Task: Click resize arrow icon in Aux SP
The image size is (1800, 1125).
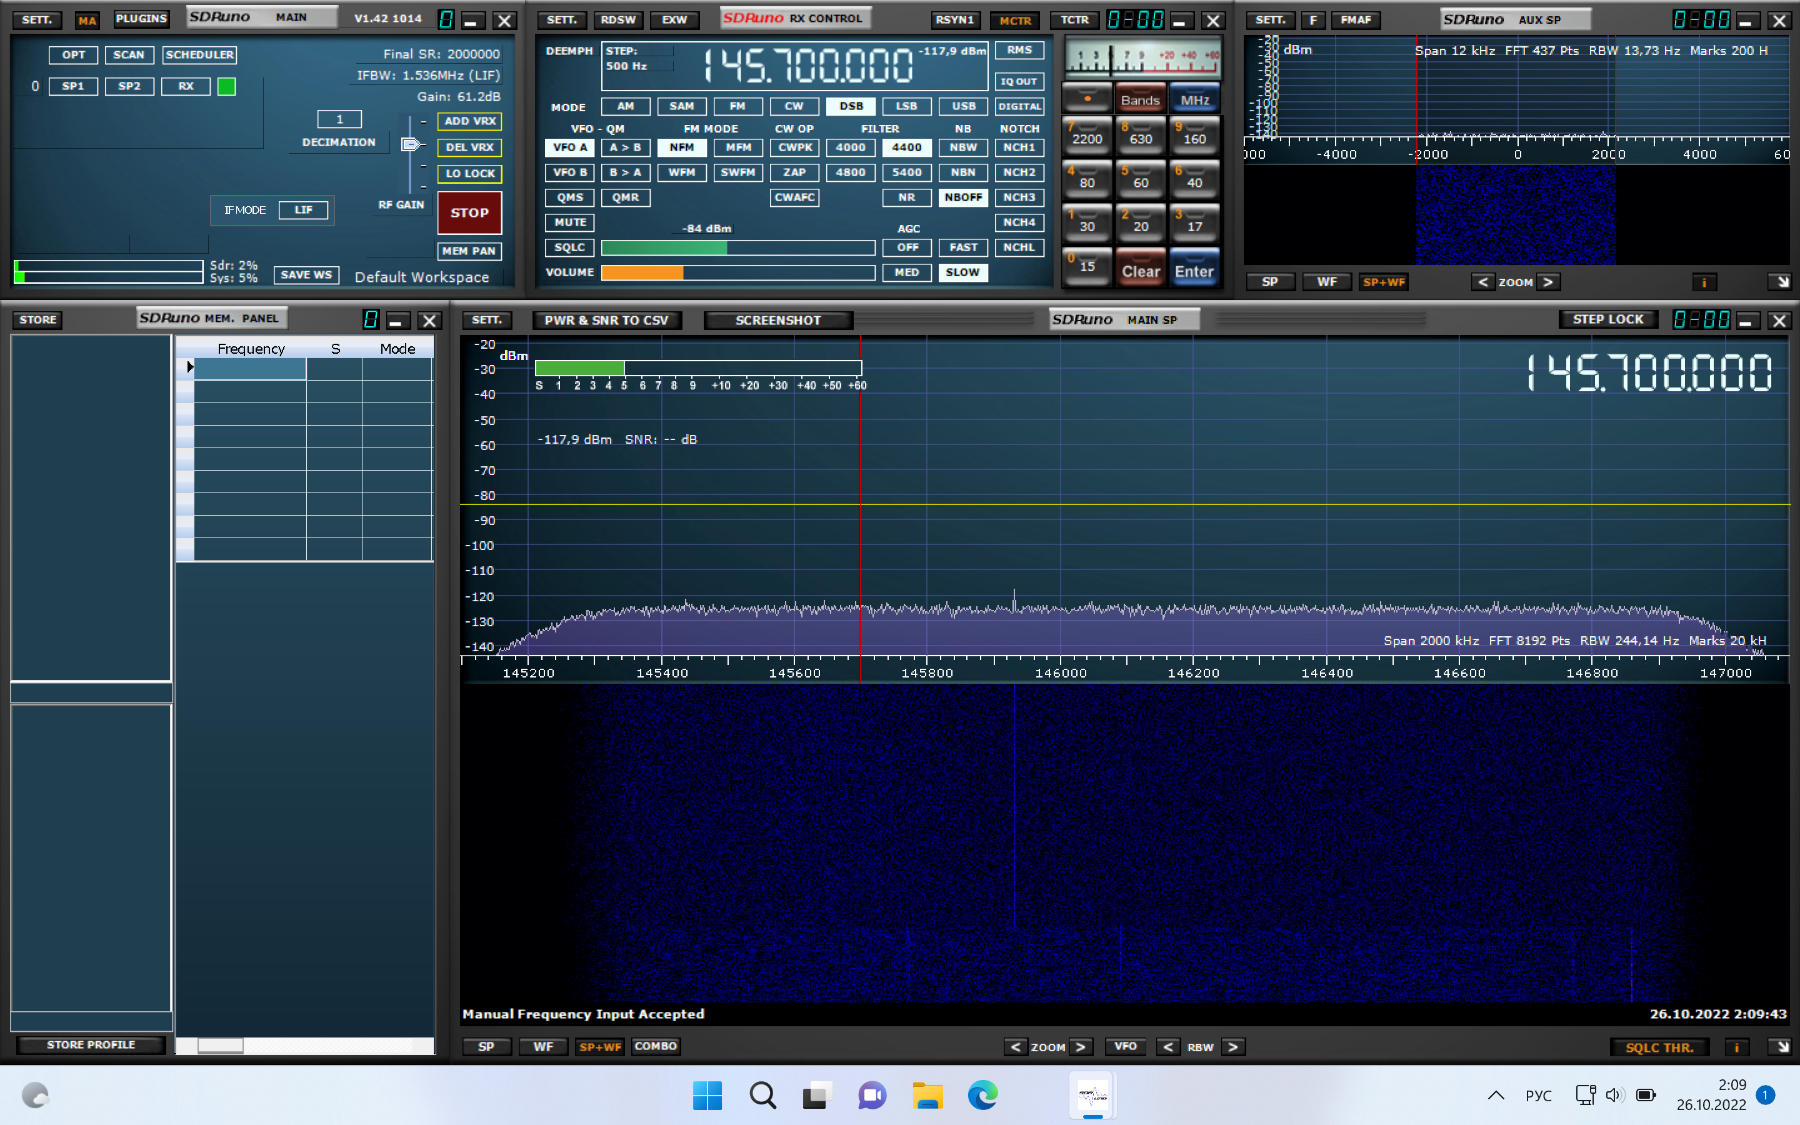Action: point(1781,282)
